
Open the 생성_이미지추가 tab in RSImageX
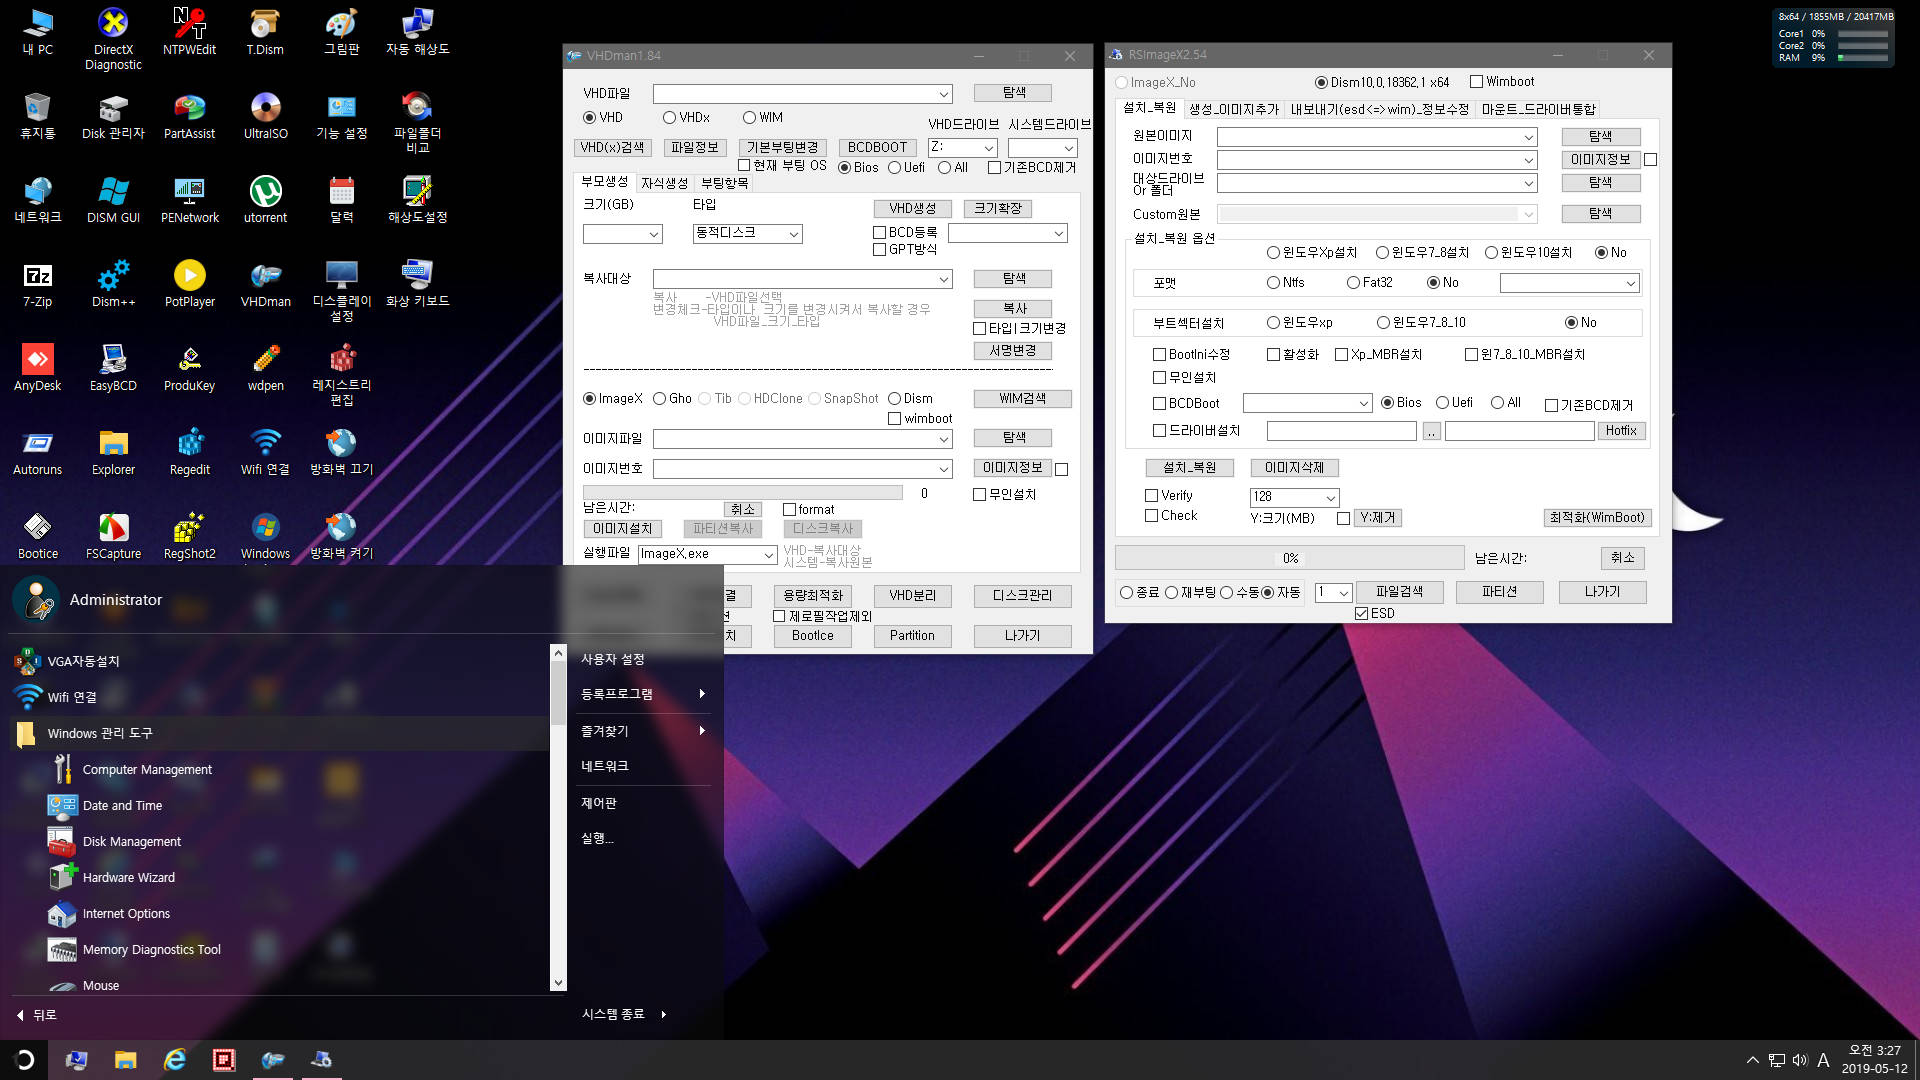tap(1233, 109)
